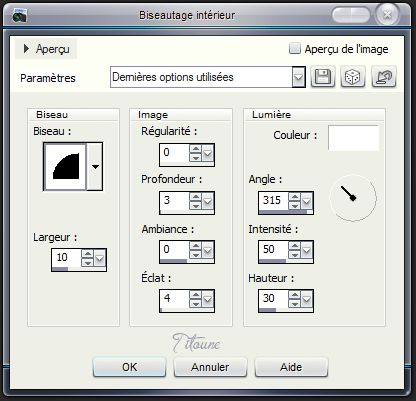Decrease the Largeur value with down arrow
Image resolution: width=416 pixels, height=401 pixels.
pyautogui.click(x=88, y=262)
